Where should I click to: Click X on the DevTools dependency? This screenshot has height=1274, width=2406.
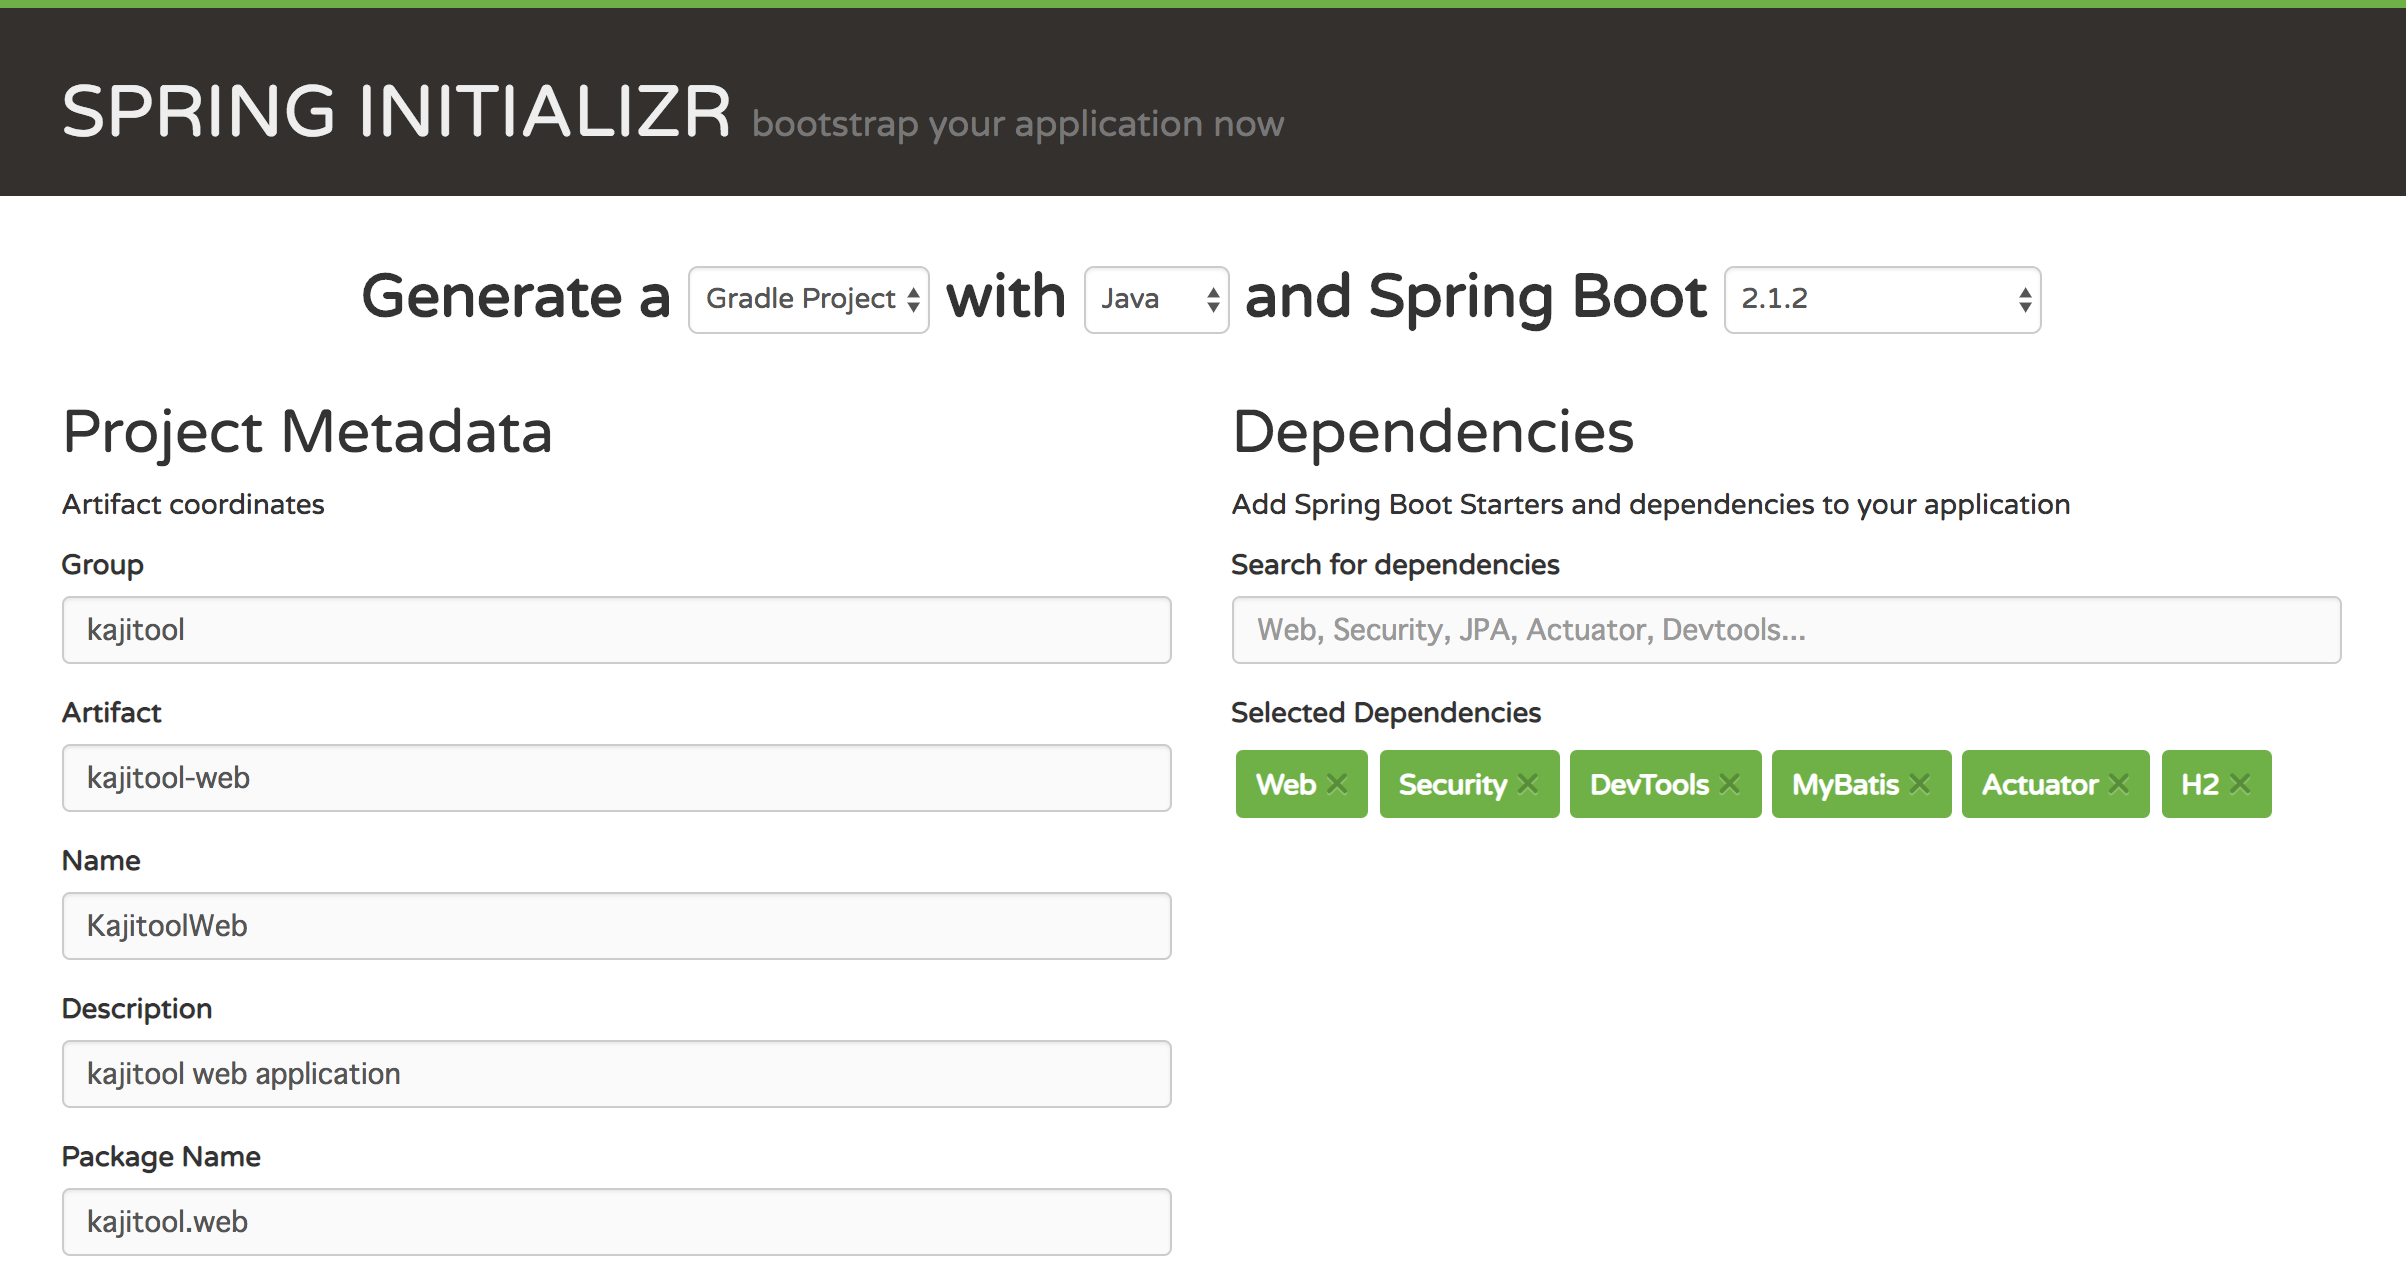(x=1729, y=784)
